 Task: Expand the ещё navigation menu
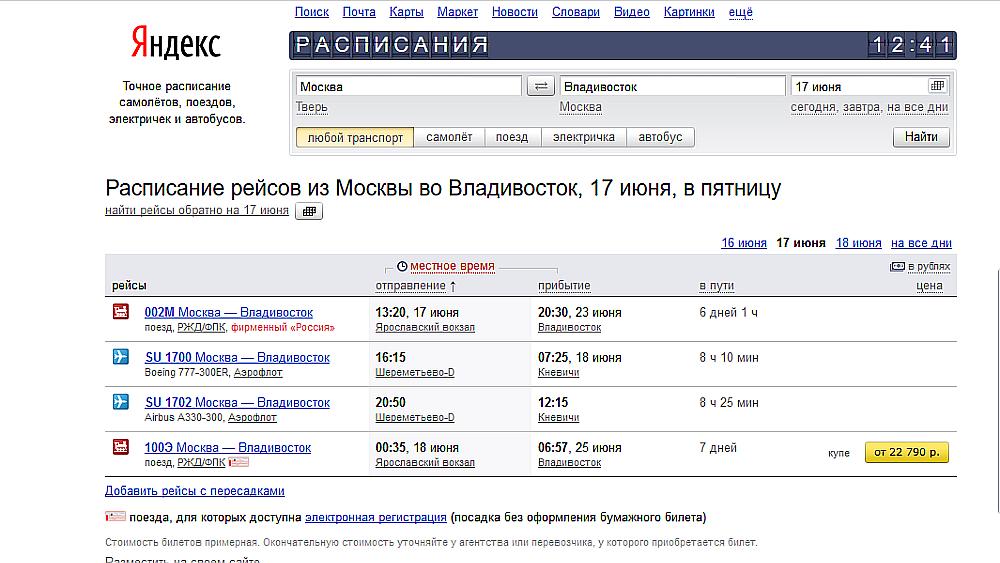click(740, 11)
